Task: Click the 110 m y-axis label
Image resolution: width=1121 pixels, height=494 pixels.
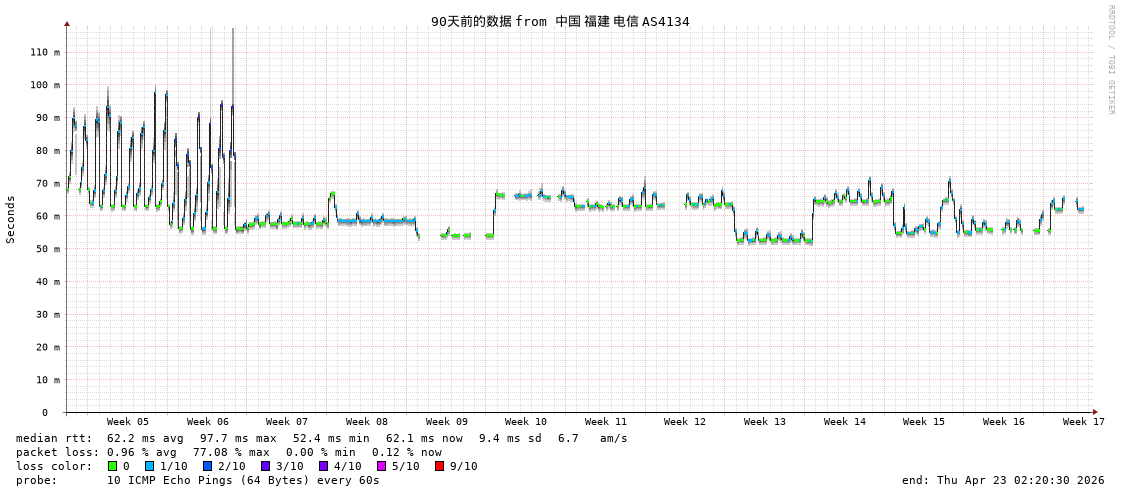Action: tap(45, 52)
